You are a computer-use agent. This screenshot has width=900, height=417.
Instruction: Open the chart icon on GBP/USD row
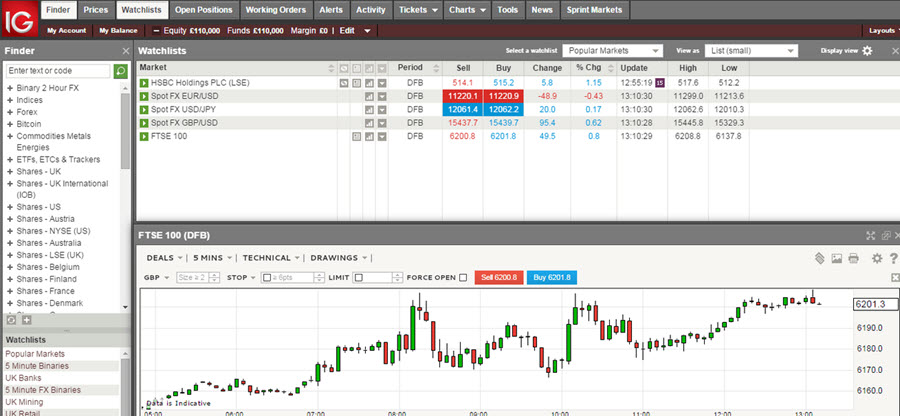point(369,123)
